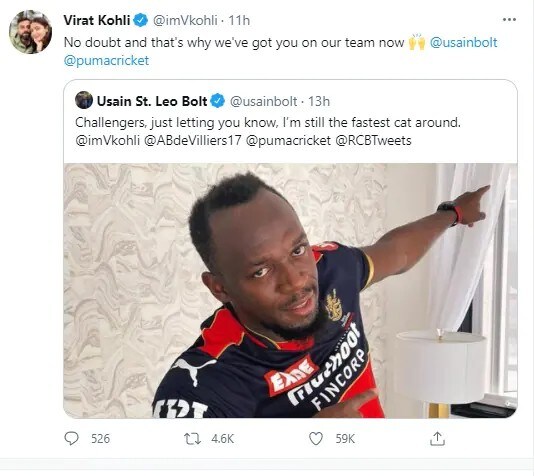
Task: Click the 4.6K retweets count
Action: 222,439
